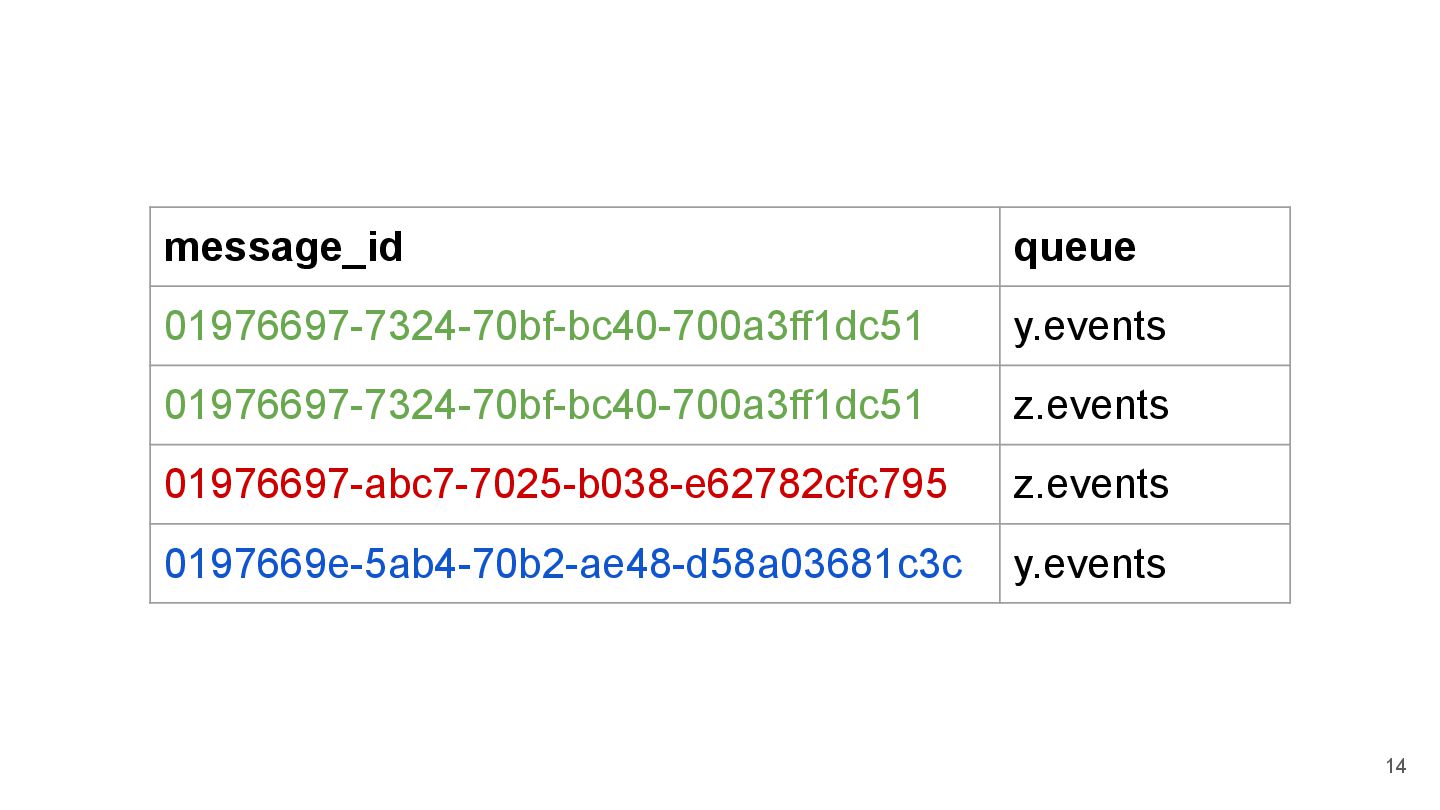Click the 5ab4 segment of blue ID
1440x810 pixels.
409,564
